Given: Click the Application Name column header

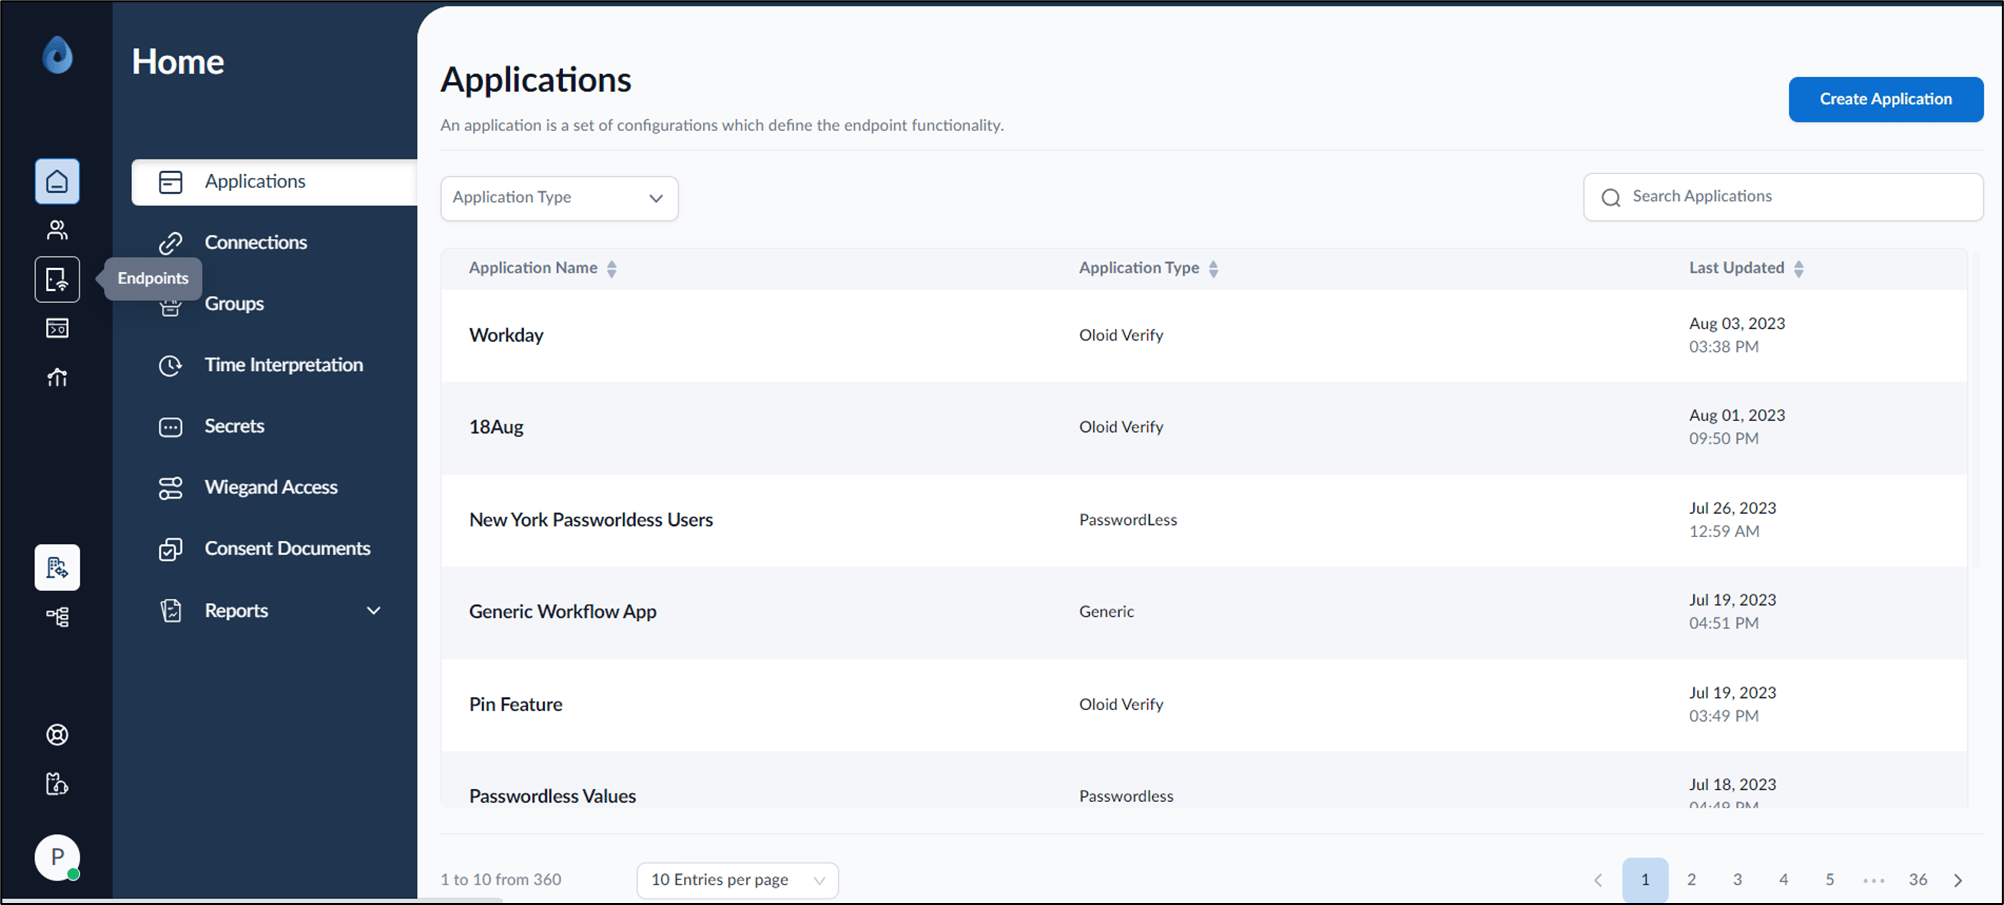Looking at the screenshot, I should click(x=533, y=268).
